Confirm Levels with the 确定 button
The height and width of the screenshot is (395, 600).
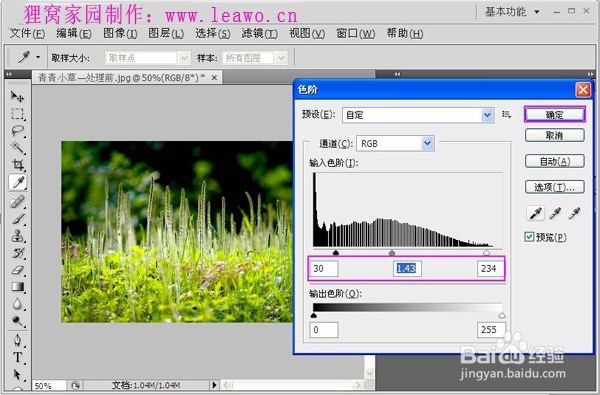554,114
